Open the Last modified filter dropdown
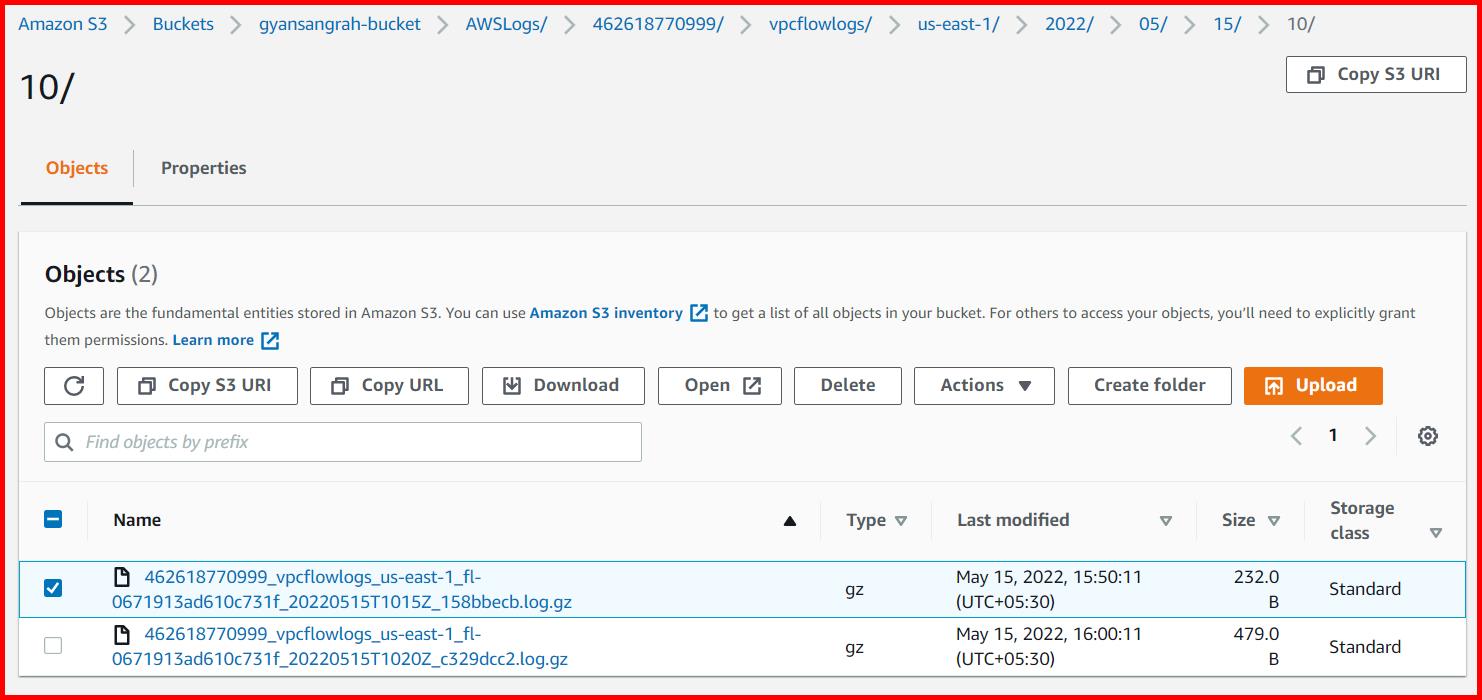 pos(1166,520)
